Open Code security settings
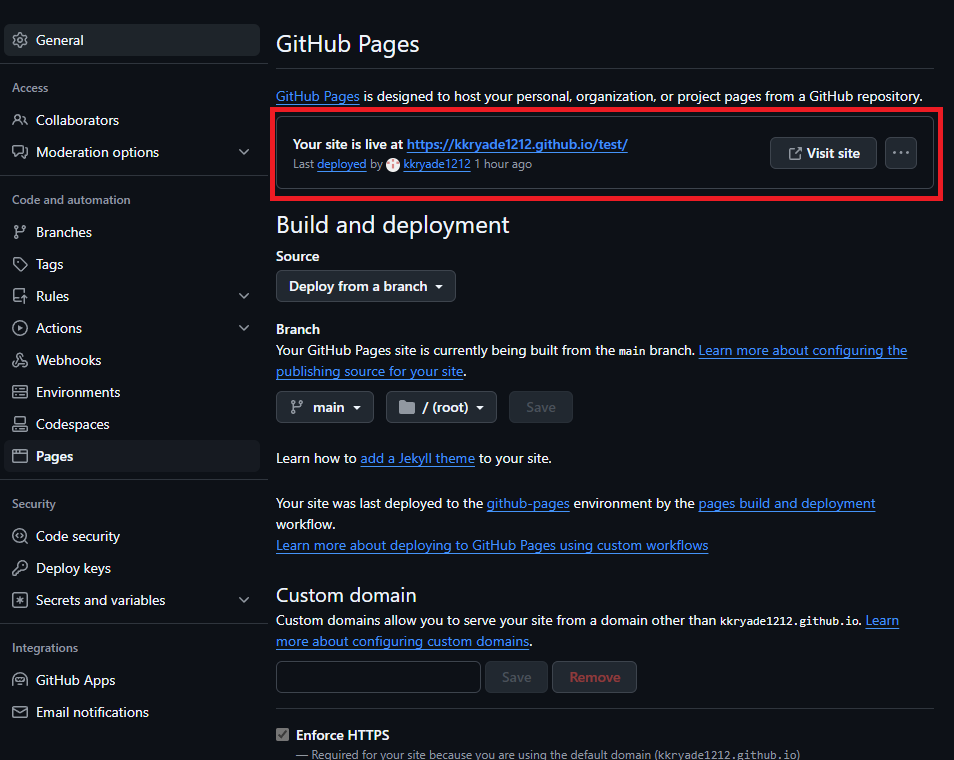The height and width of the screenshot is (760, 954). click(132, 536)
